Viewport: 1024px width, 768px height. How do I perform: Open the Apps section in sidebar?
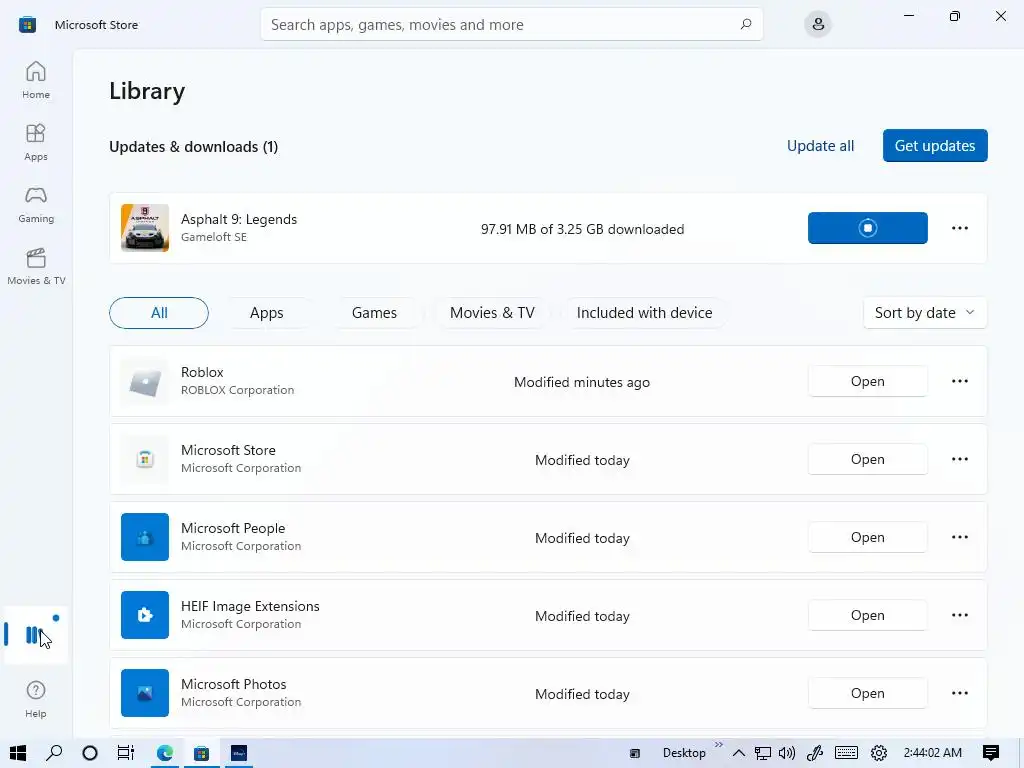click(36, 142)
